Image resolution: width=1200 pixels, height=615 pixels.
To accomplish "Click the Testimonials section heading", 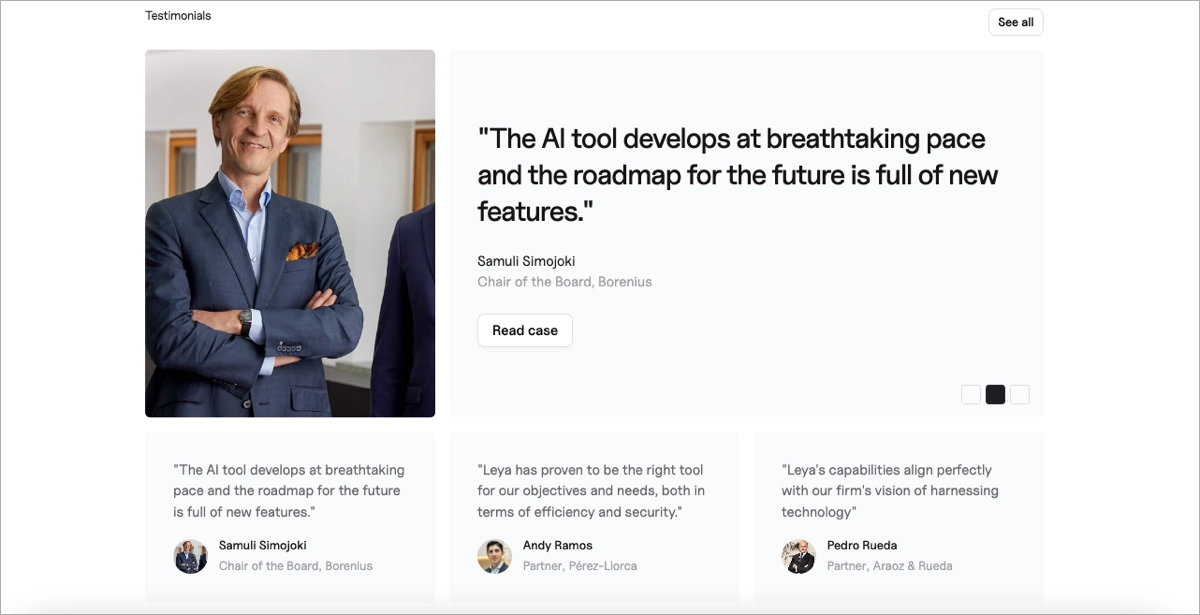I will tap(178, 15).
